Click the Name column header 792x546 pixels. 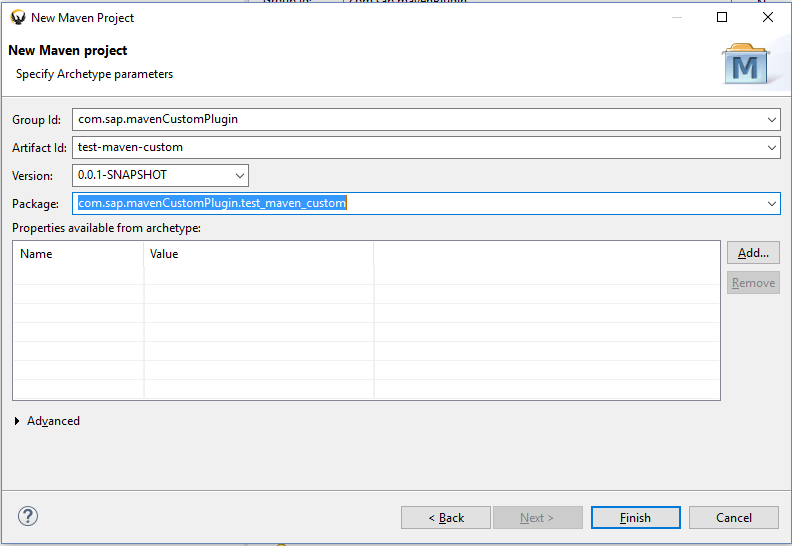pyautogui.click(x=78, y=254)
